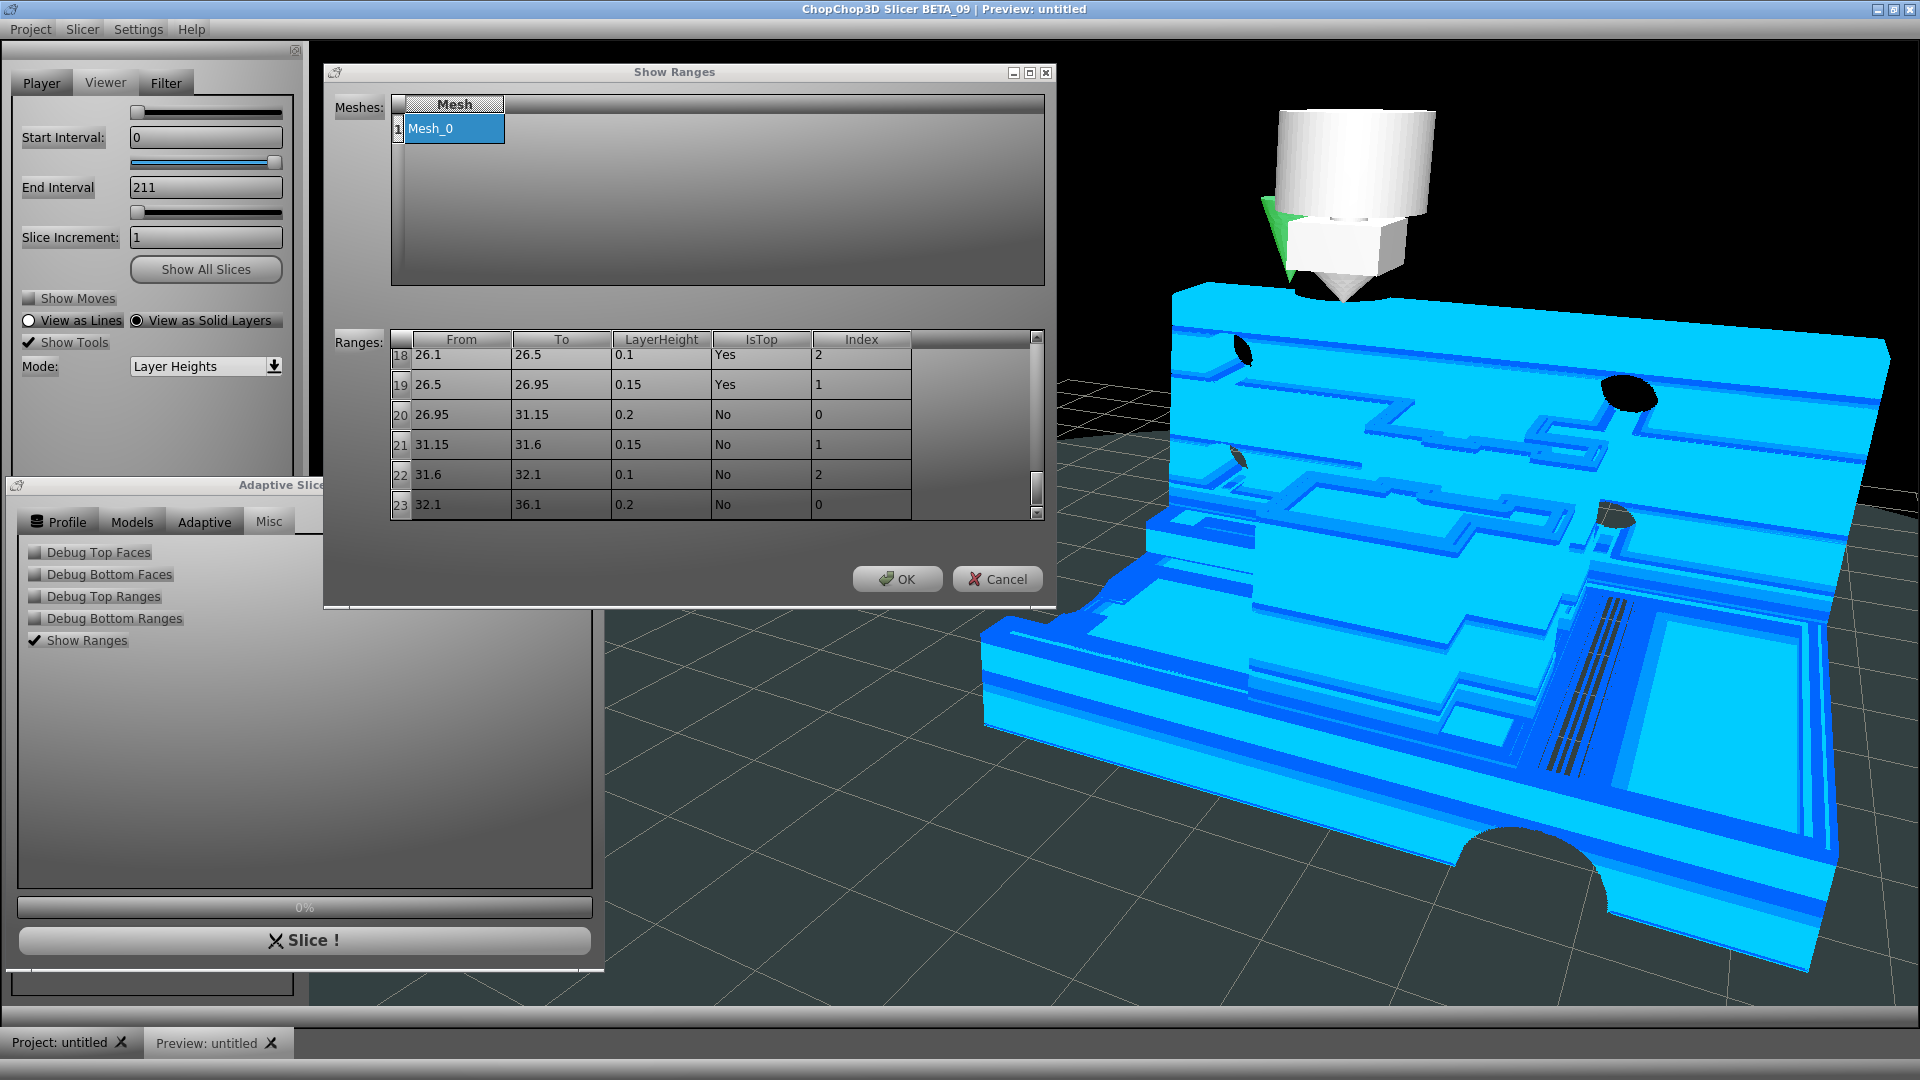Image resolution: width=1920 pixels, height=1080 pixels.
Task: Enable the Show Moves checkbox
Action: click(29, 298)
